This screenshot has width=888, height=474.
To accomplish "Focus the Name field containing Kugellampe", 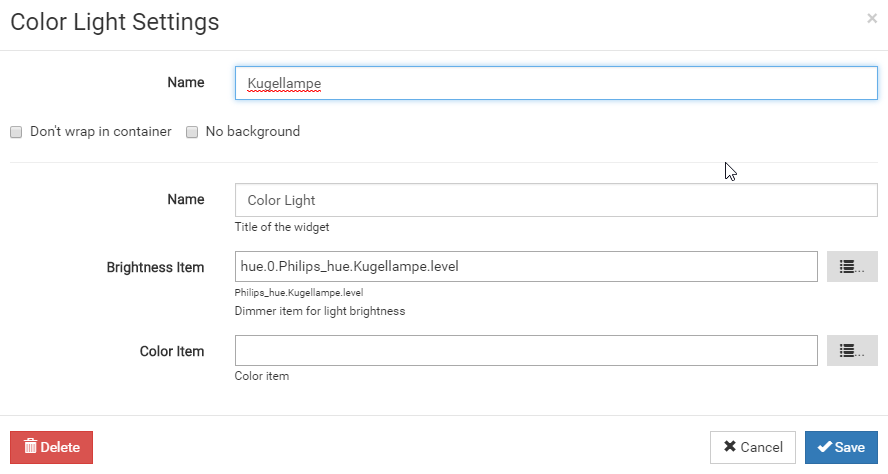I will pyautogui.click(x=556, y=83).
